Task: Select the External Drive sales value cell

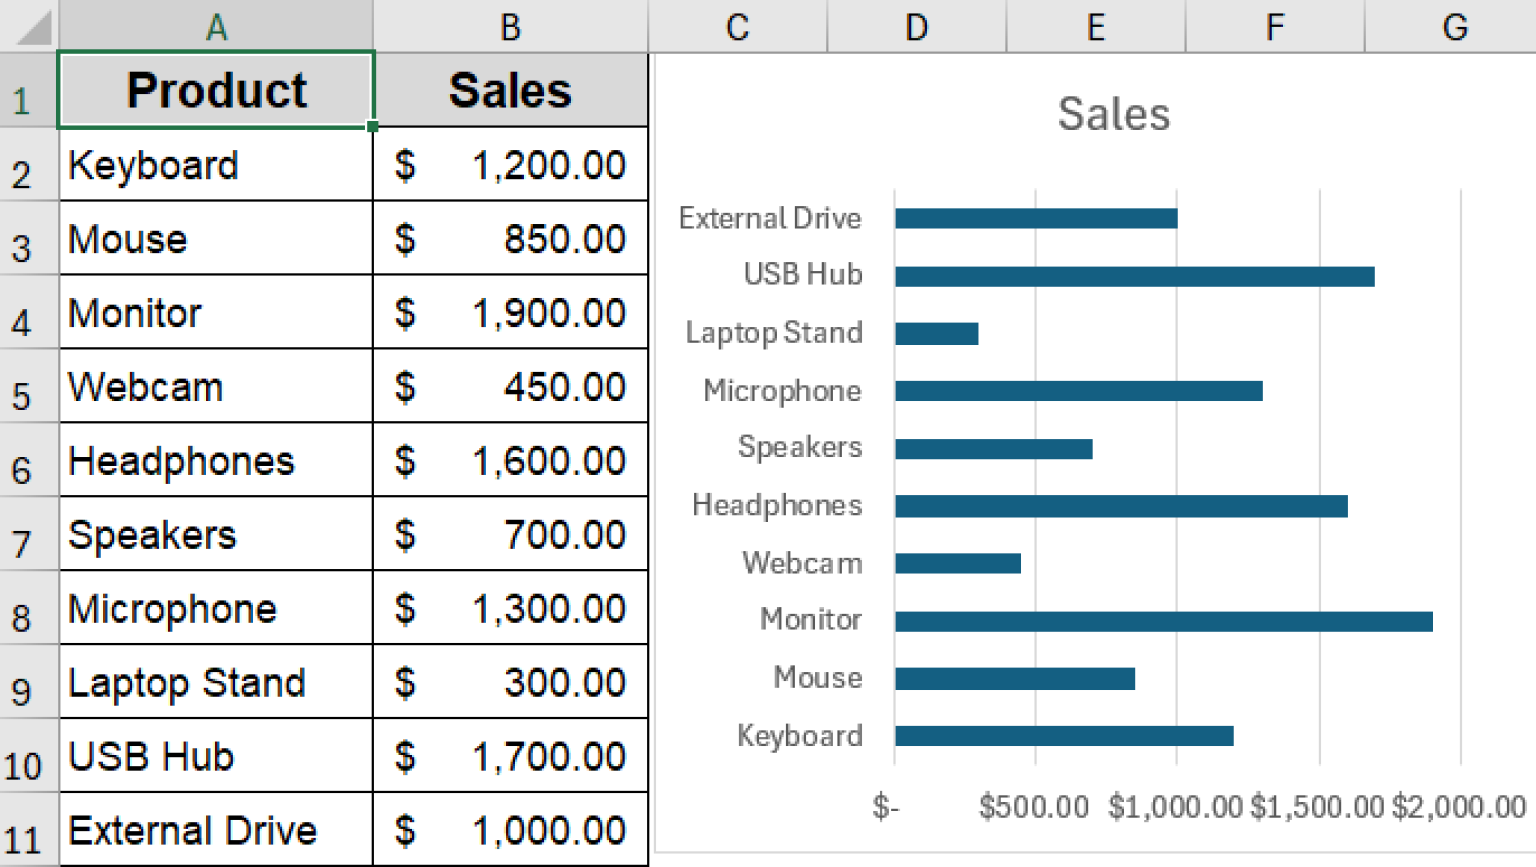Action: coord(510,830)
